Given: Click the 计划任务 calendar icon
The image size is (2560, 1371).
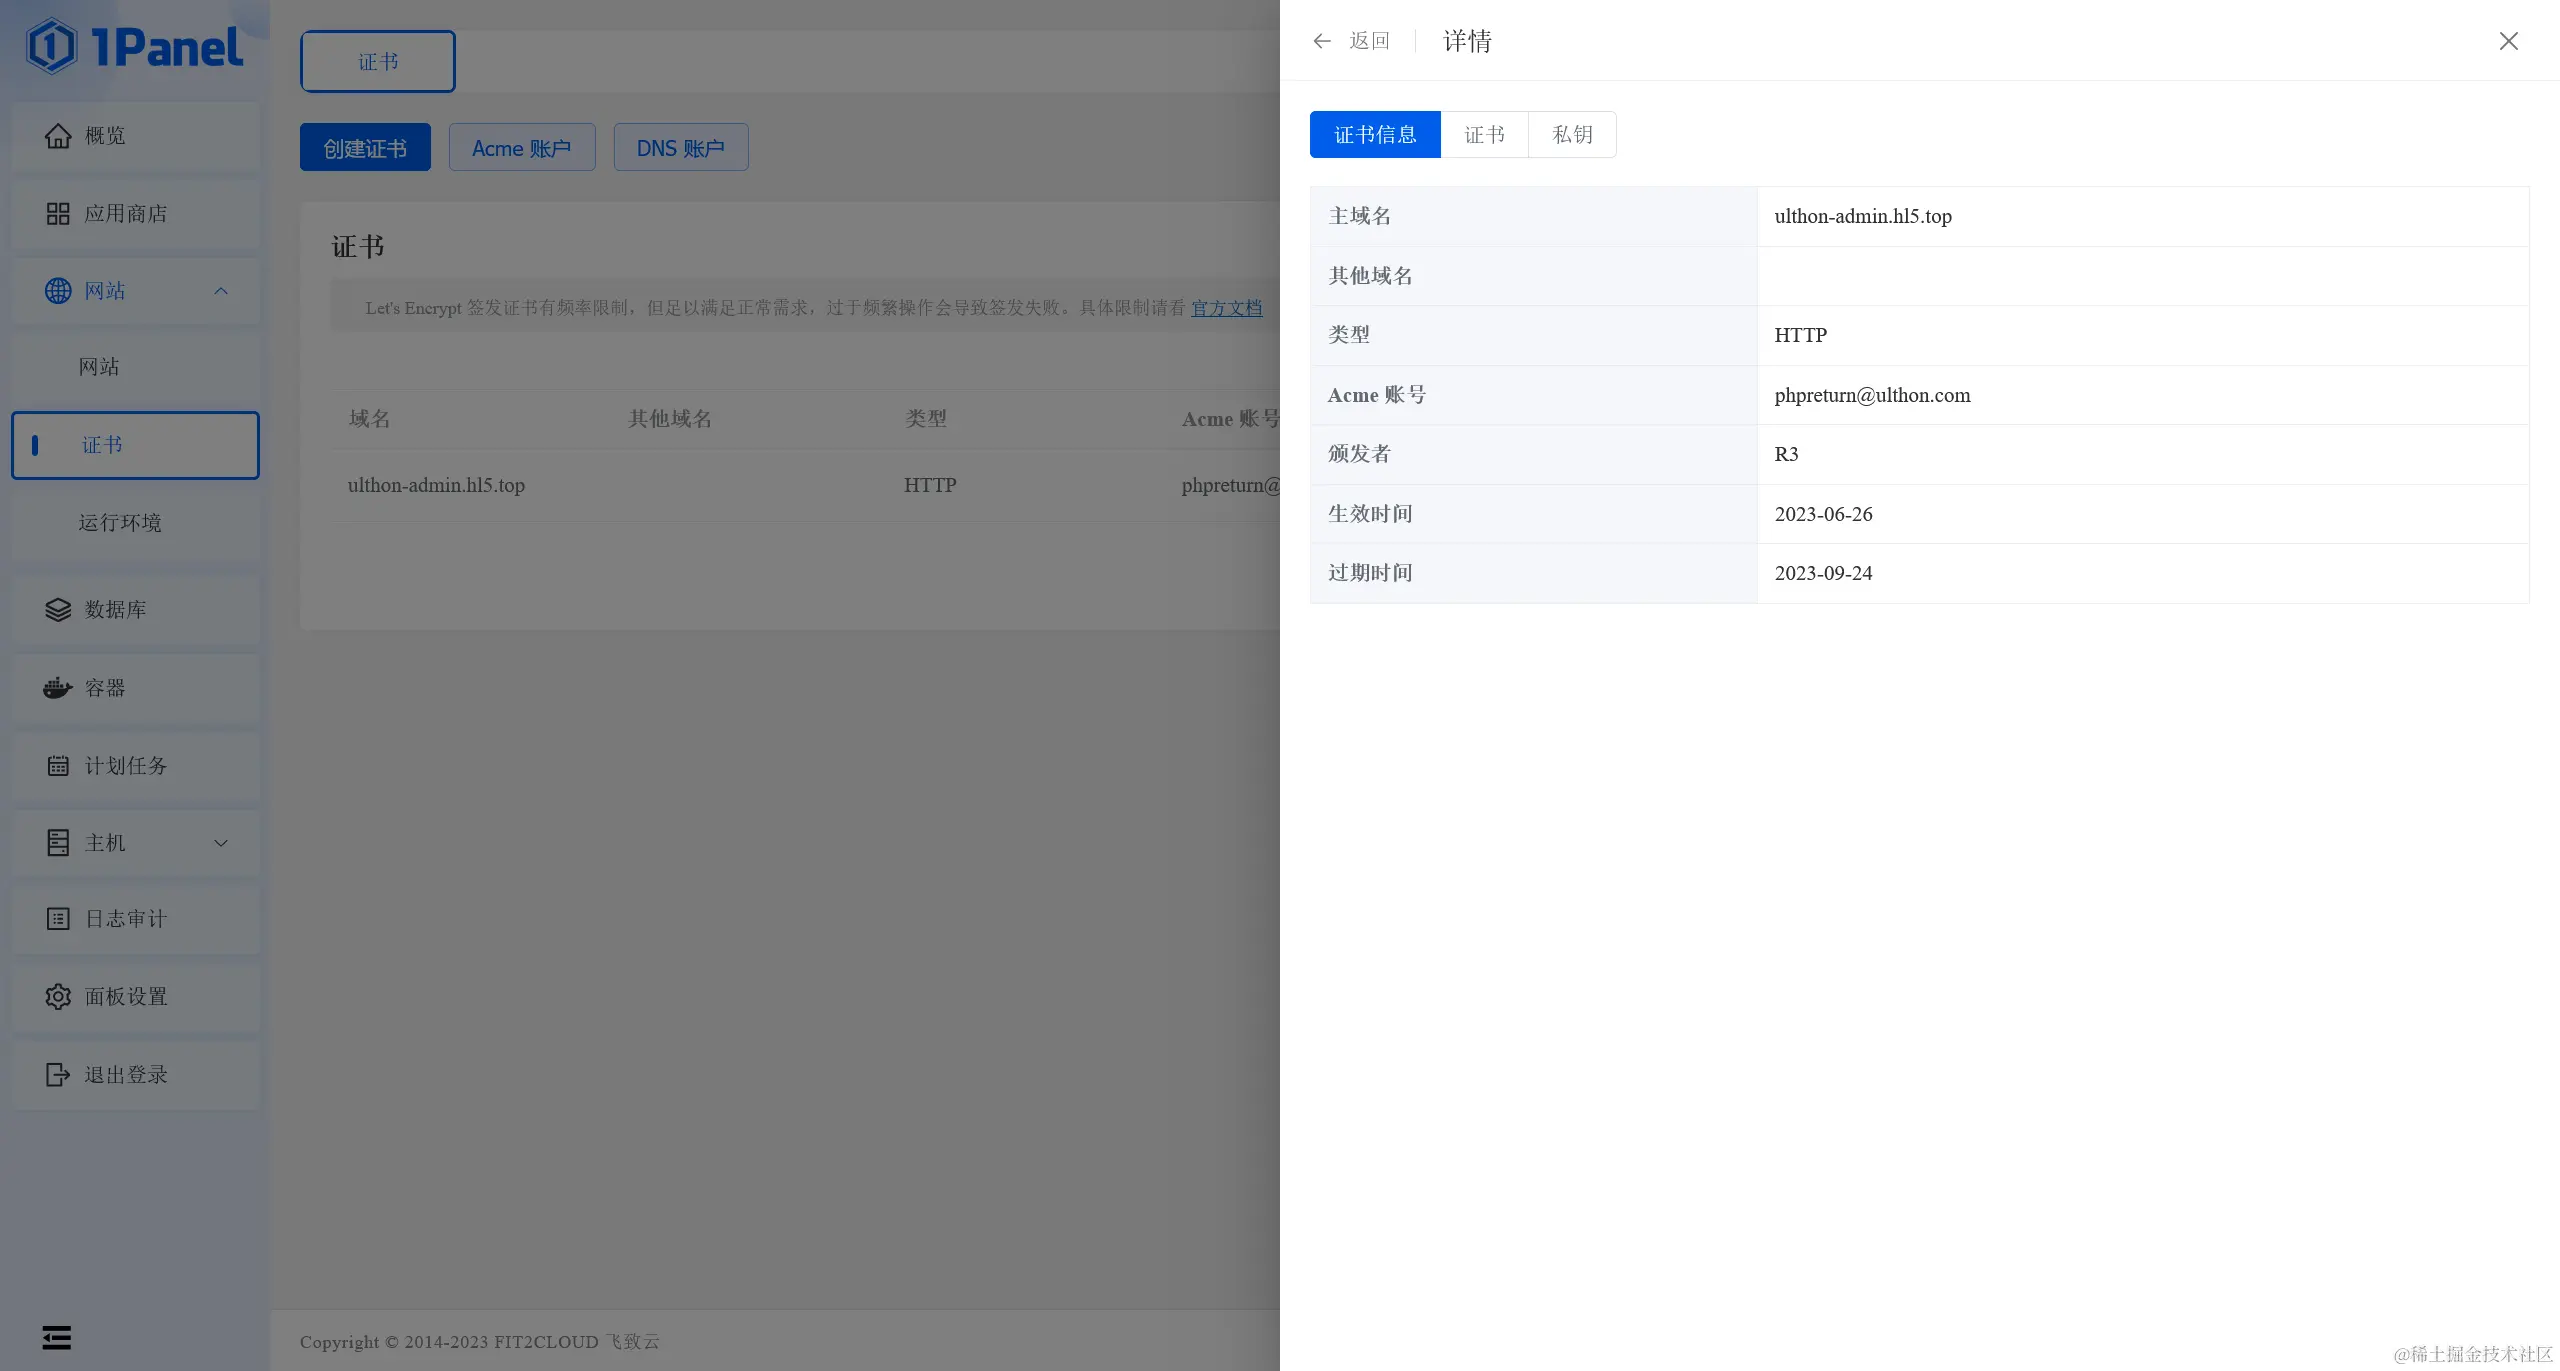Looking at the screenshot, I should click(58, 765).
